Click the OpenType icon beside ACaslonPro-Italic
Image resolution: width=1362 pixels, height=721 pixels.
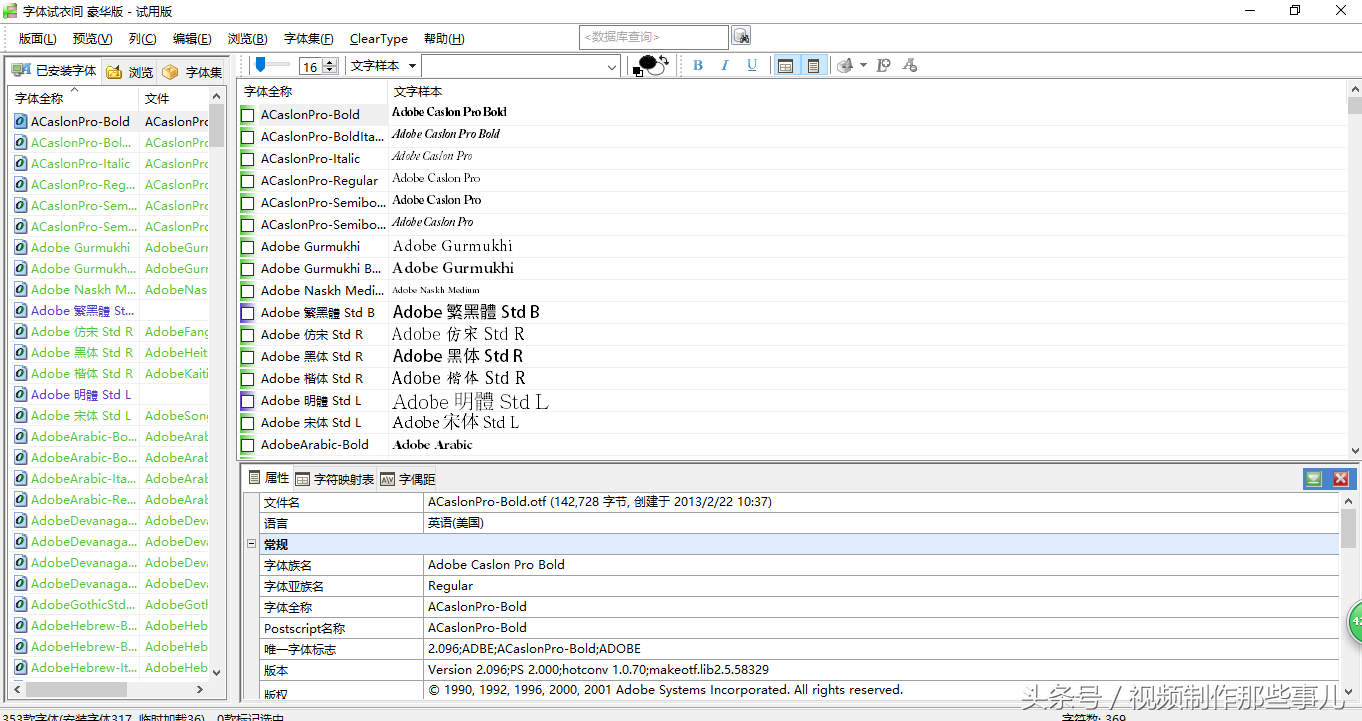[21, 163]
